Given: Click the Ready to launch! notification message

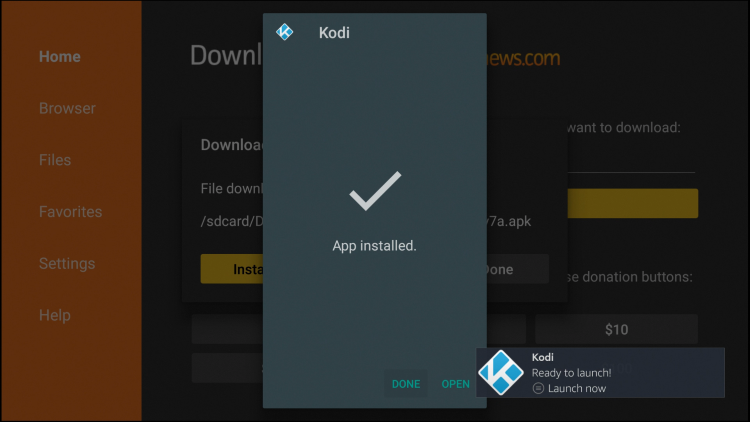Looking at the screenshot, I should tap(572, 373).
